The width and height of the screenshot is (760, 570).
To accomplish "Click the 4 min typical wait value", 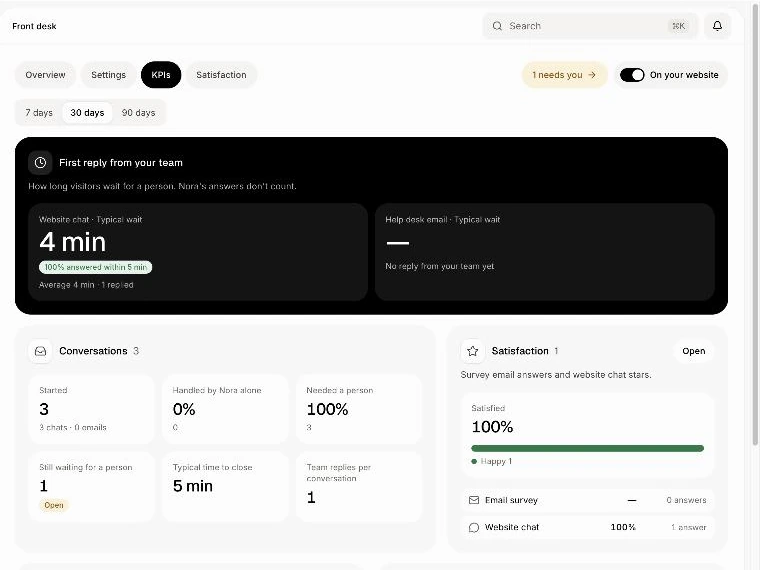I will tap(73, 242).
